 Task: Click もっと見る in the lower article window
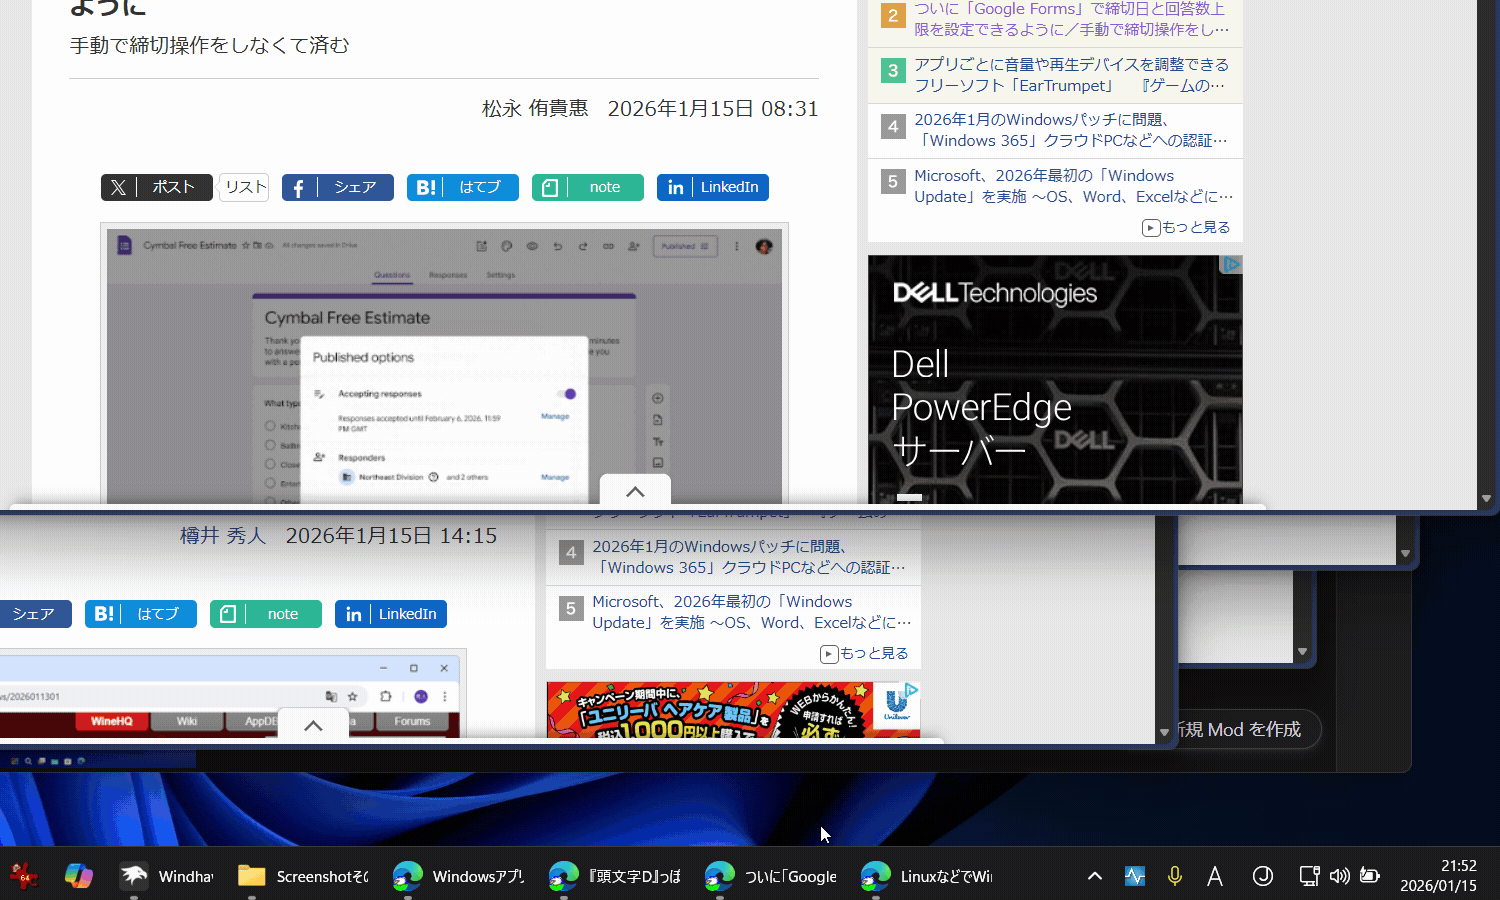pyautogui.click(x=864, y=653)
